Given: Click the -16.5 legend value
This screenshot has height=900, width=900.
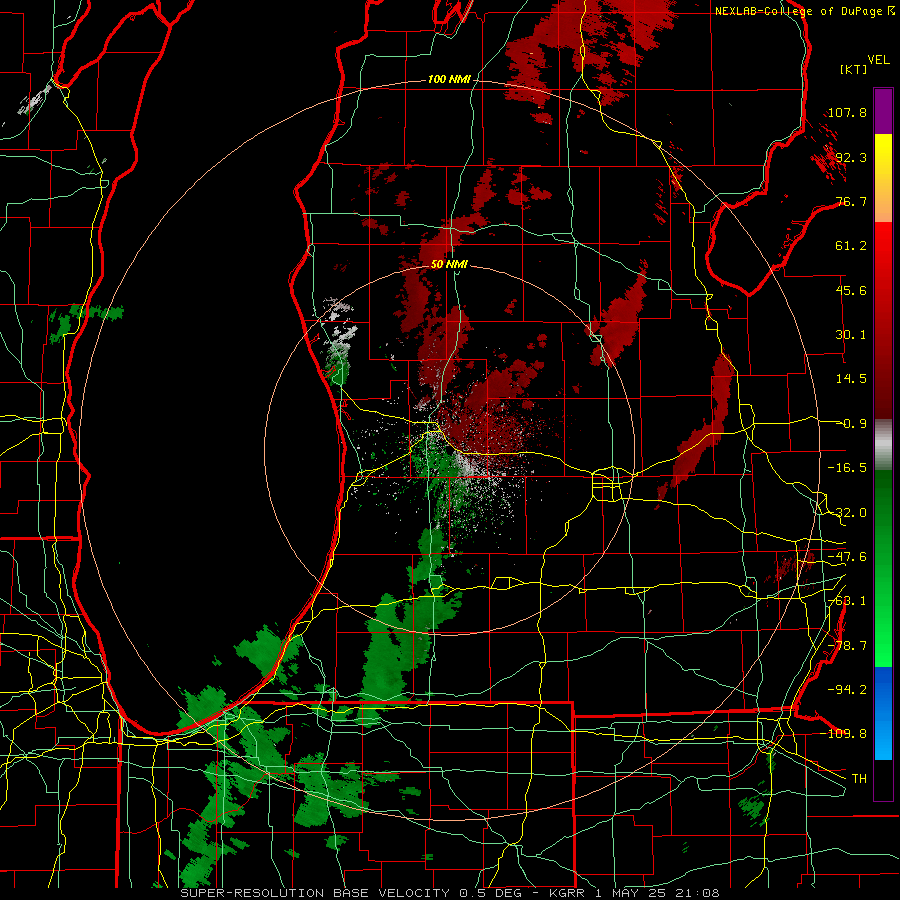Looking at the screenshot, I should point(847,468).
